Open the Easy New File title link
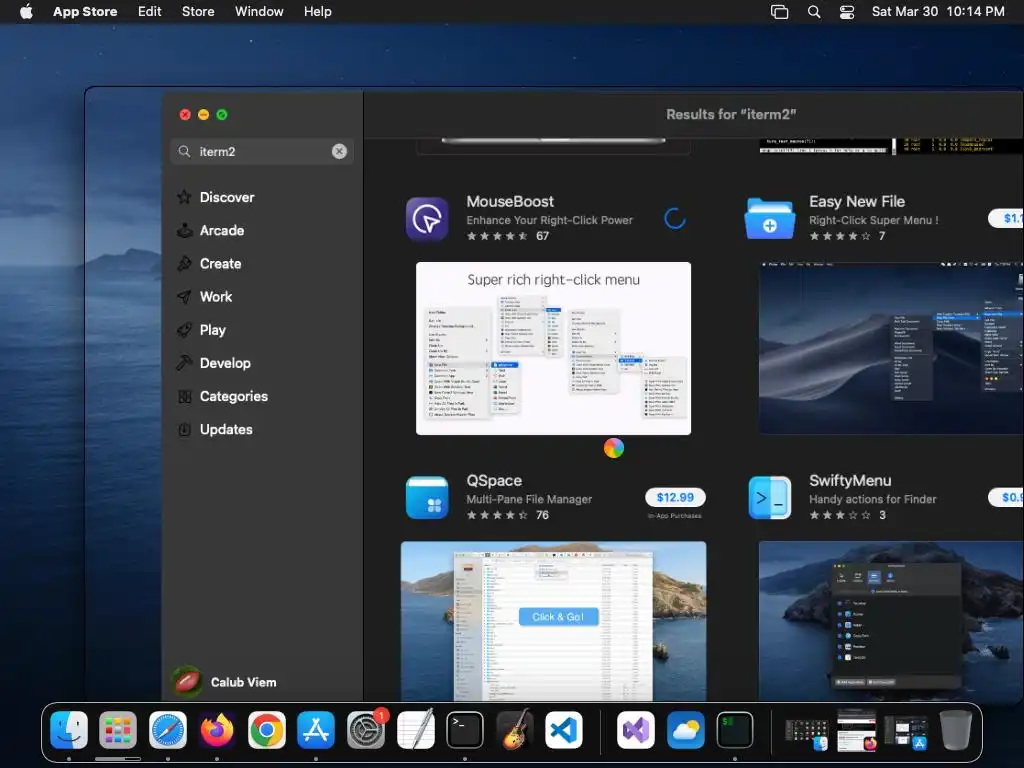This screenshot has width=1024, height=768. (x=857, y=202)
